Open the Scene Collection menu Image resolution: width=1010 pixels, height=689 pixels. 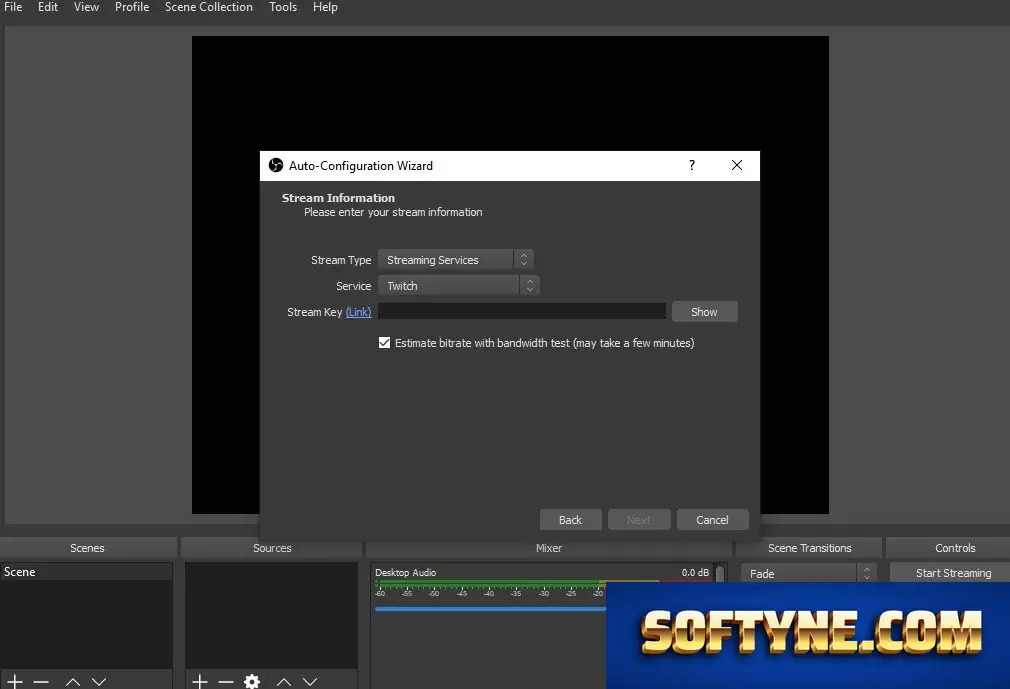209,7
